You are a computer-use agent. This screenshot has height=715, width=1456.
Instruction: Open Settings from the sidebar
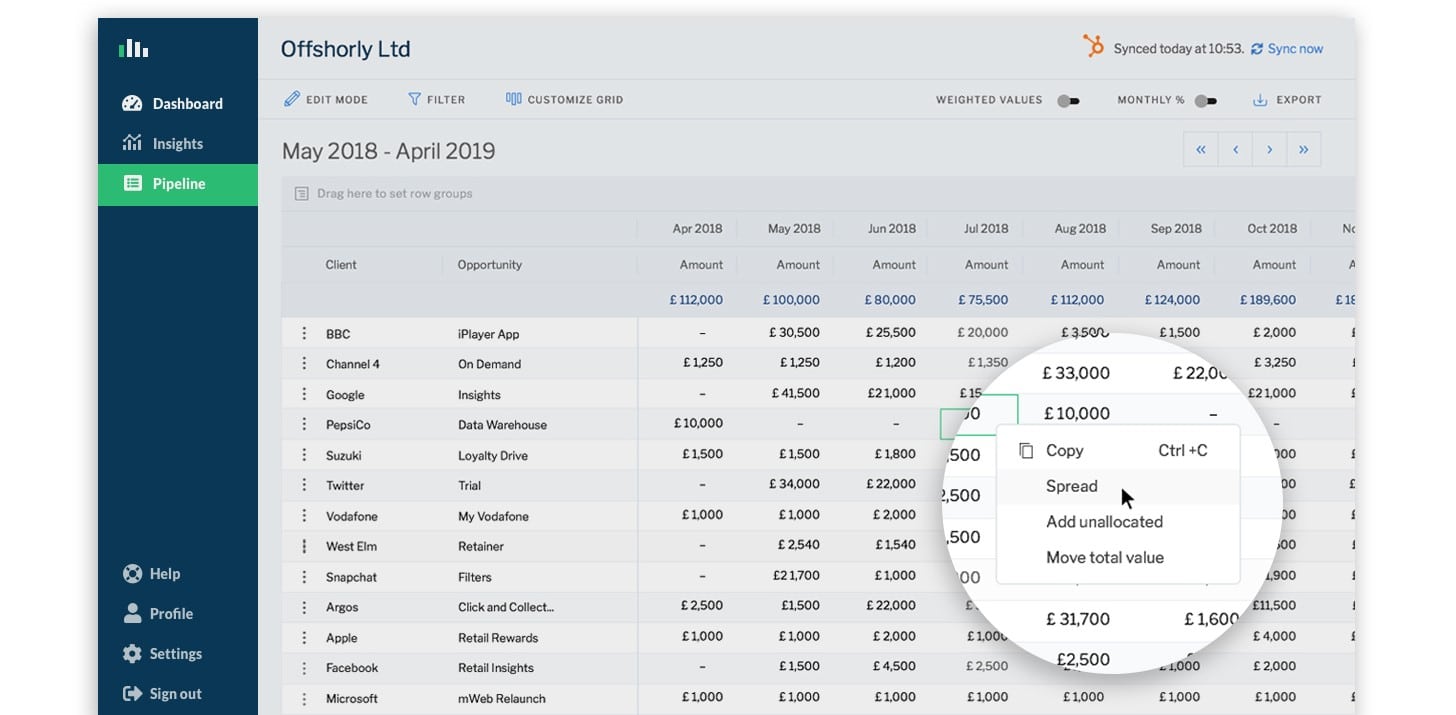(178, 654)
